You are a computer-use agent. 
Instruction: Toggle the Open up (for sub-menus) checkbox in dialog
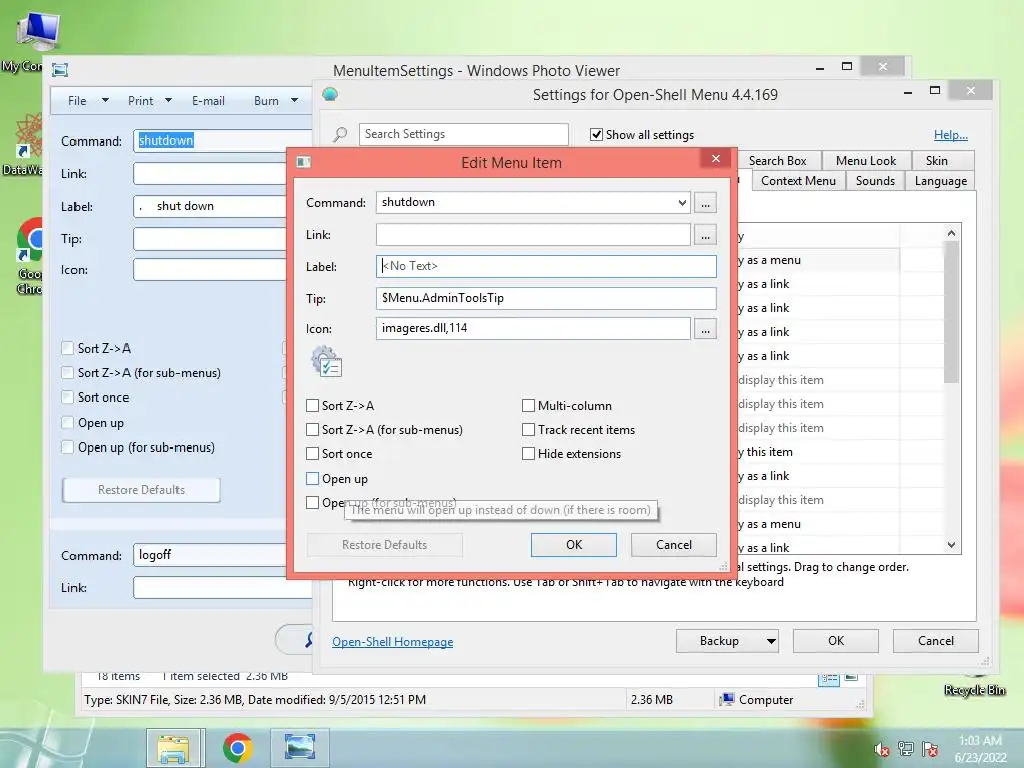pyautogui.click(x=312, y=502)
